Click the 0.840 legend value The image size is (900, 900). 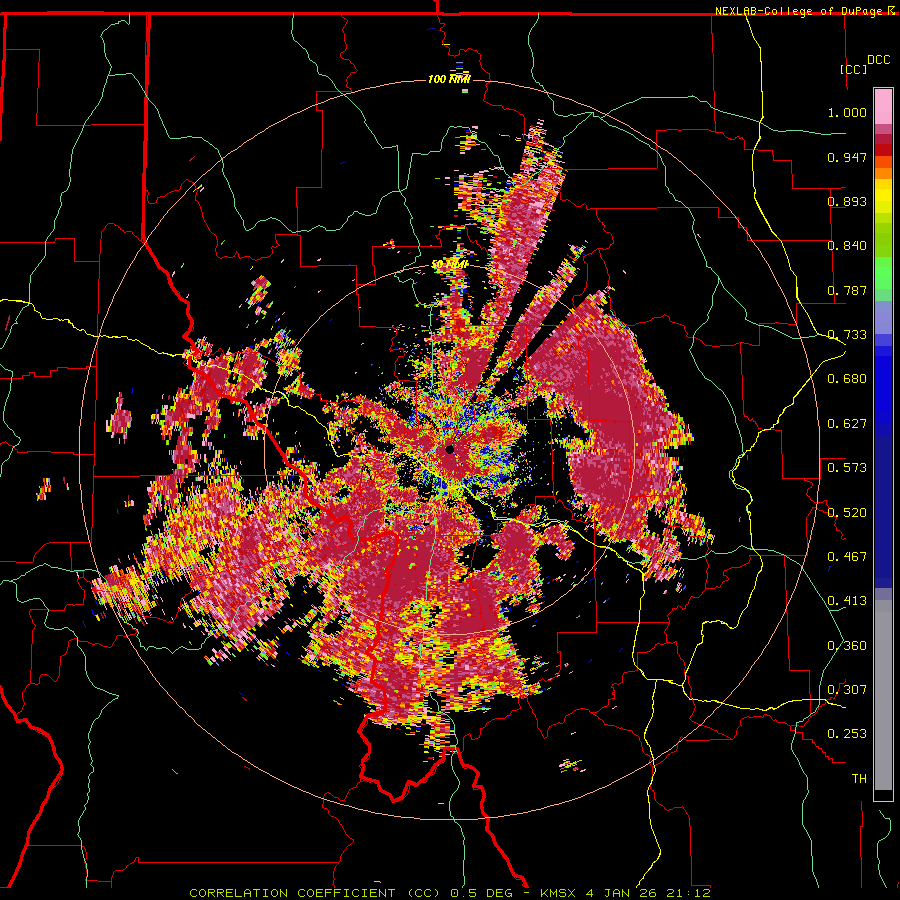[847, 246]
